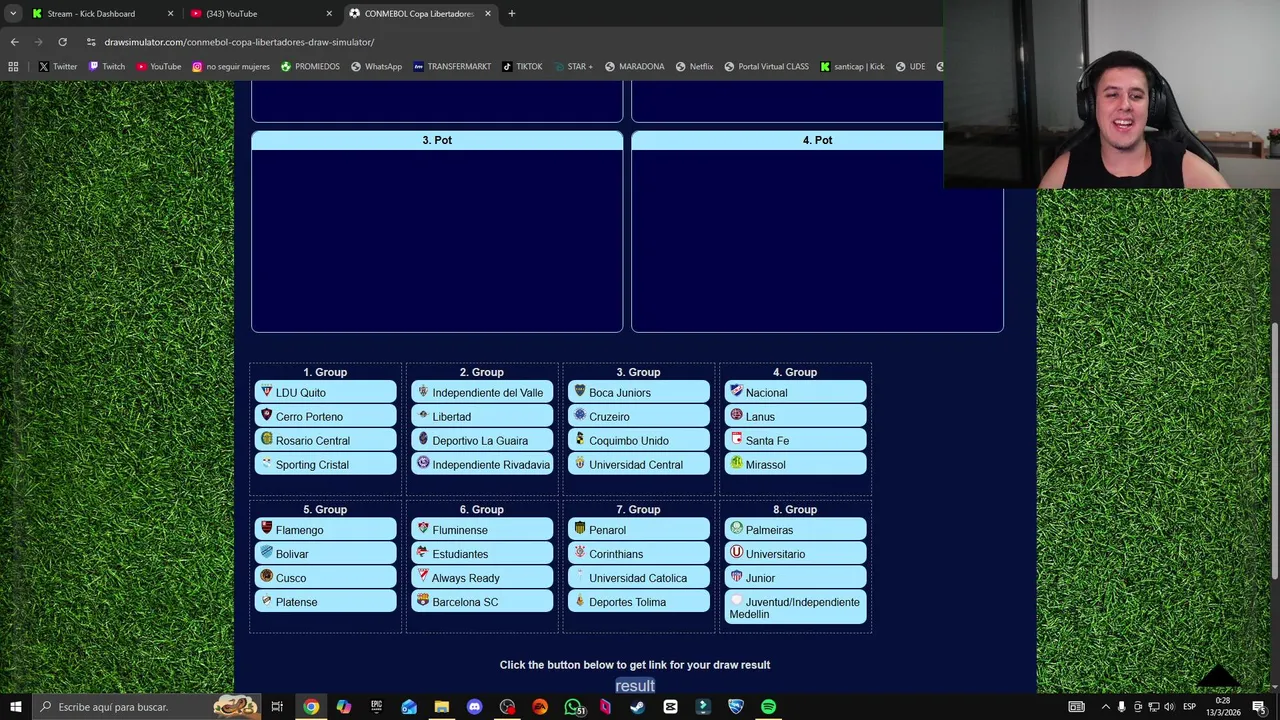Open the tab search dropdown arrow
Viewport: 1280px width, 720px height.
[13, 14]
